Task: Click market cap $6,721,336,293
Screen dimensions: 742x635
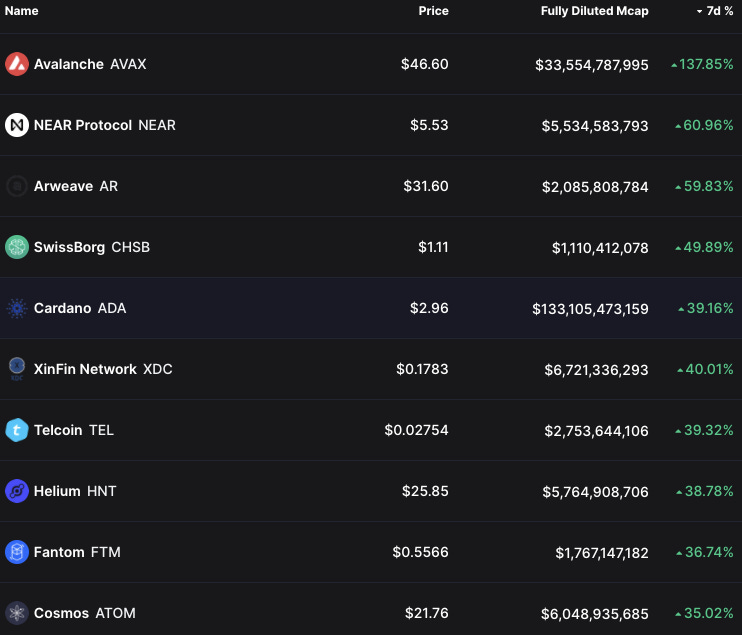Action: pyautogui.click(x=596, y=370)
